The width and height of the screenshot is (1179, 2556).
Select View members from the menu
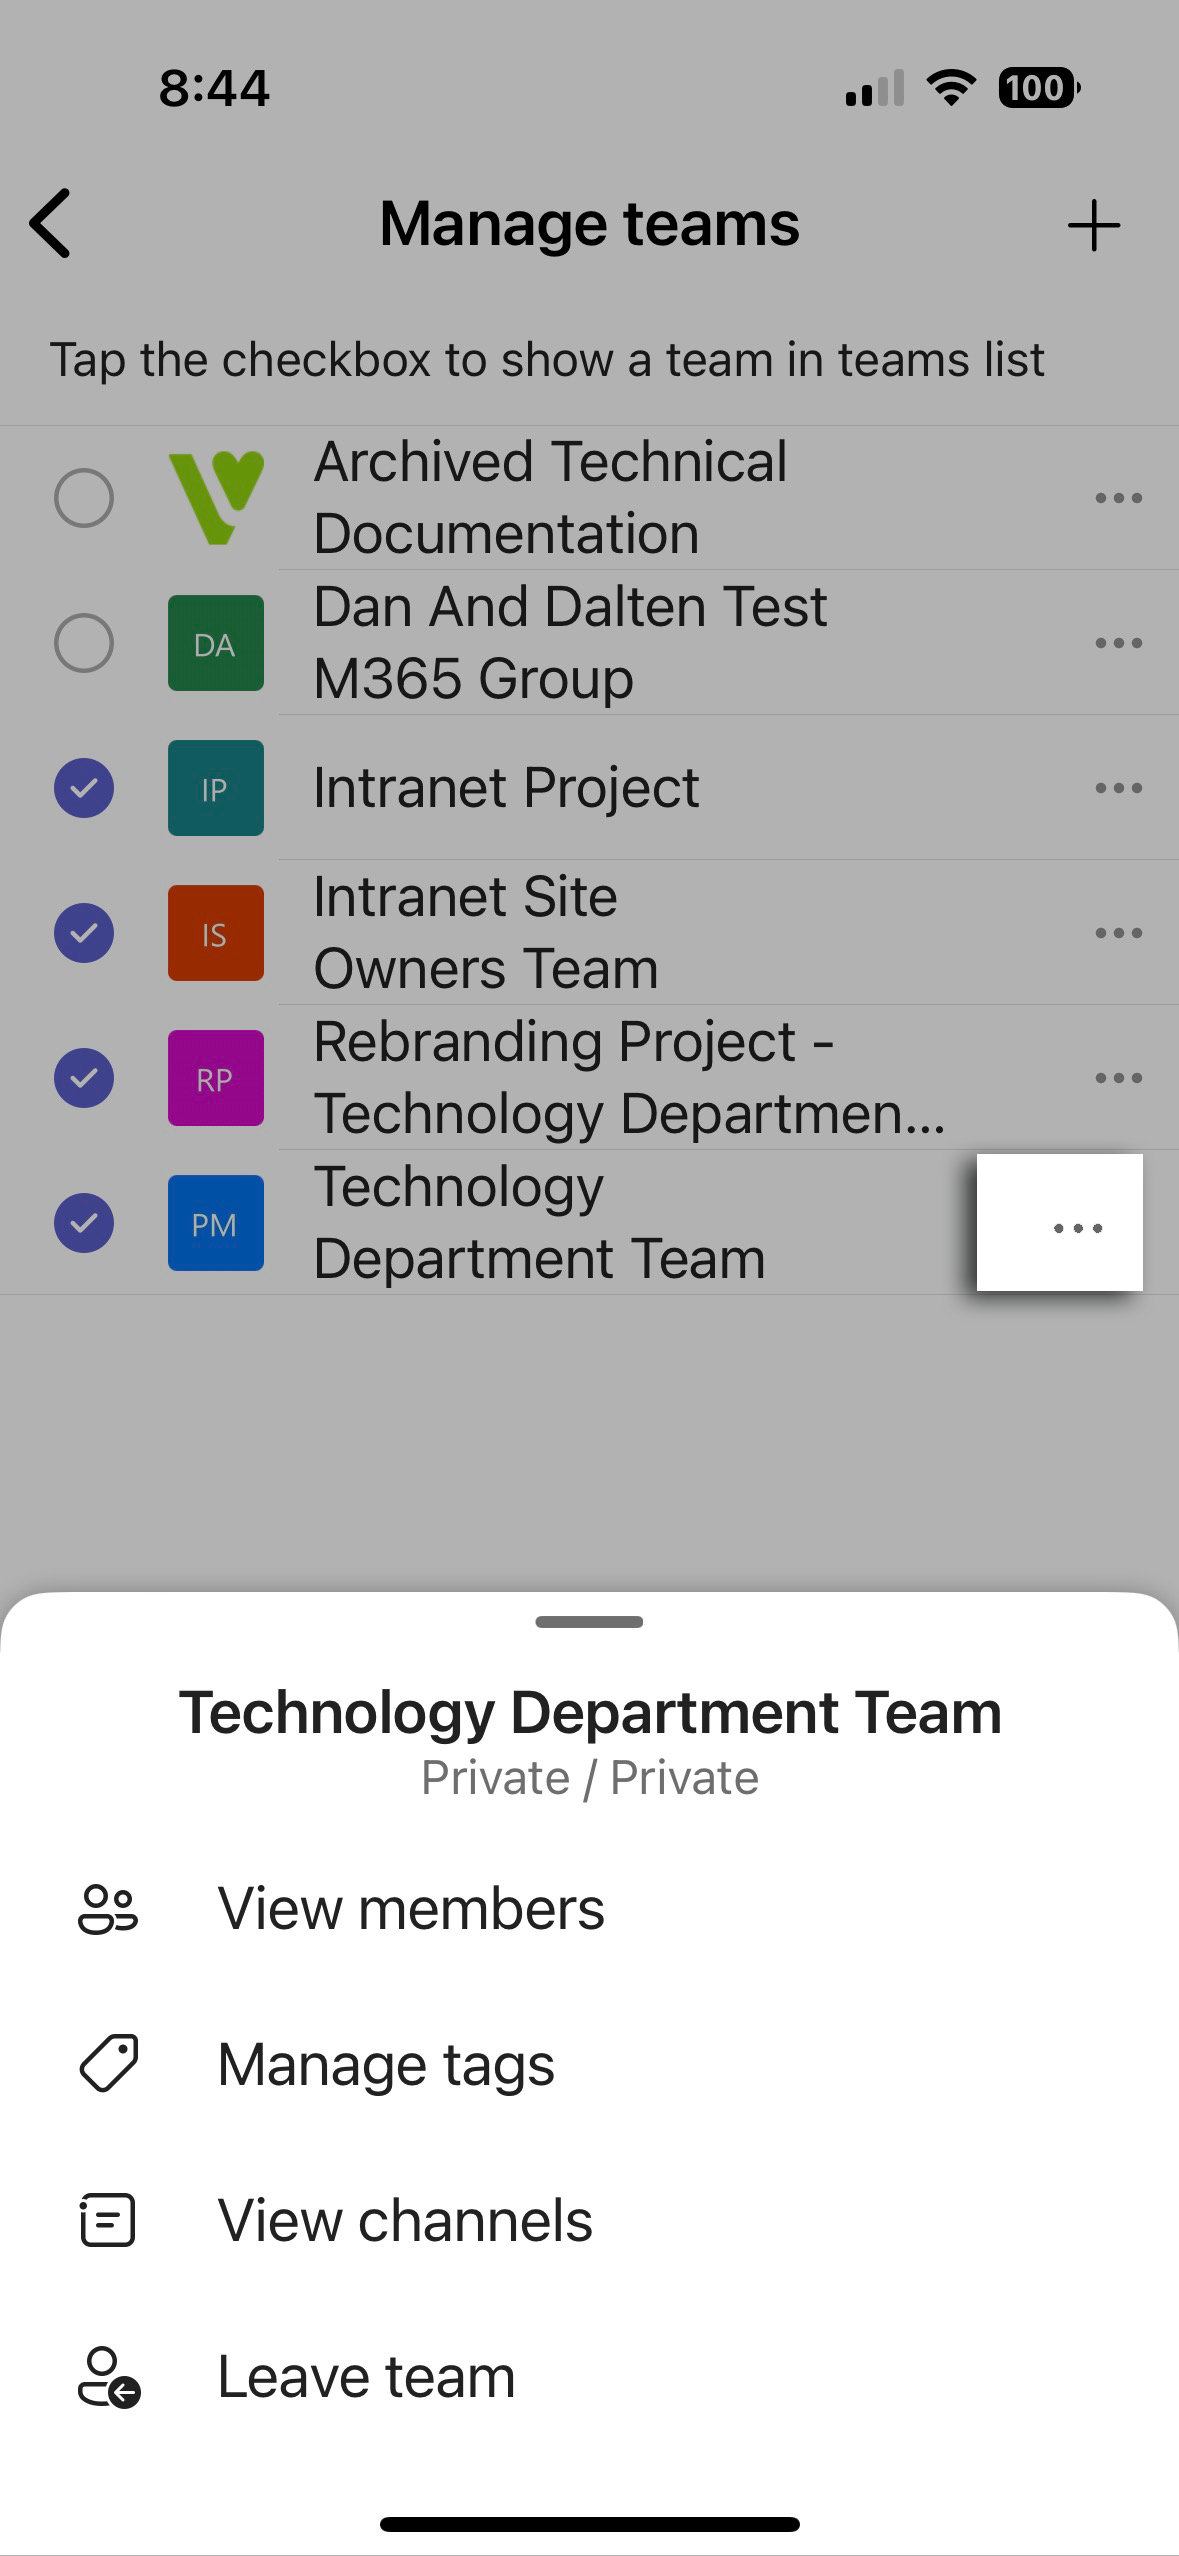pyautogui.click(x=411, y=1908)
